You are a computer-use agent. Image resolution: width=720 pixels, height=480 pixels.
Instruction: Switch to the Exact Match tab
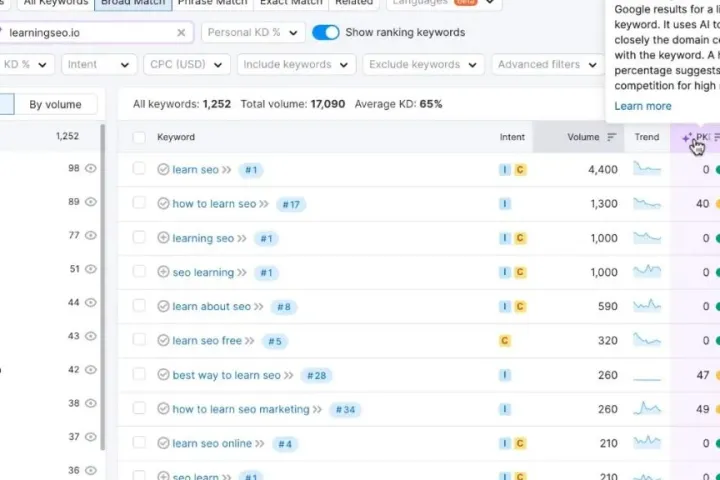[291, 3]
